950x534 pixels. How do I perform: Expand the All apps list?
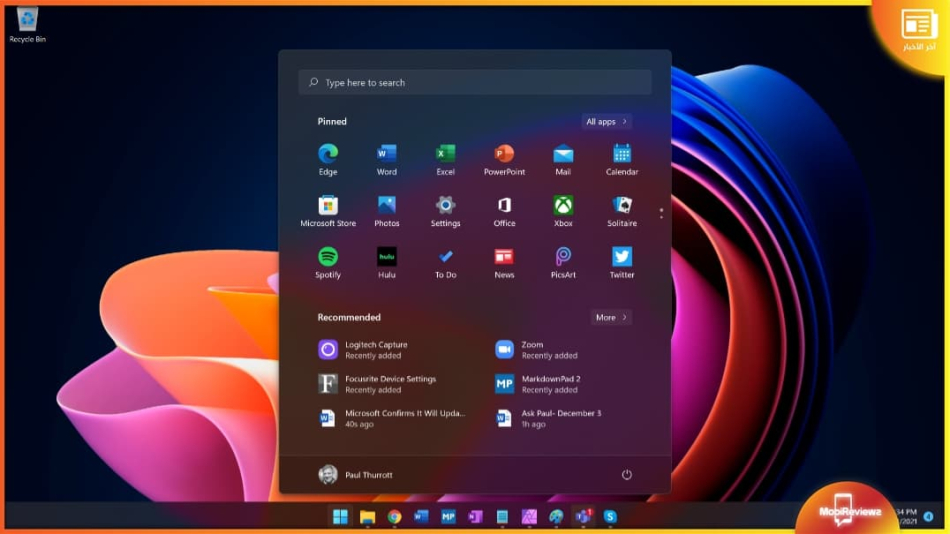(606, 122)
